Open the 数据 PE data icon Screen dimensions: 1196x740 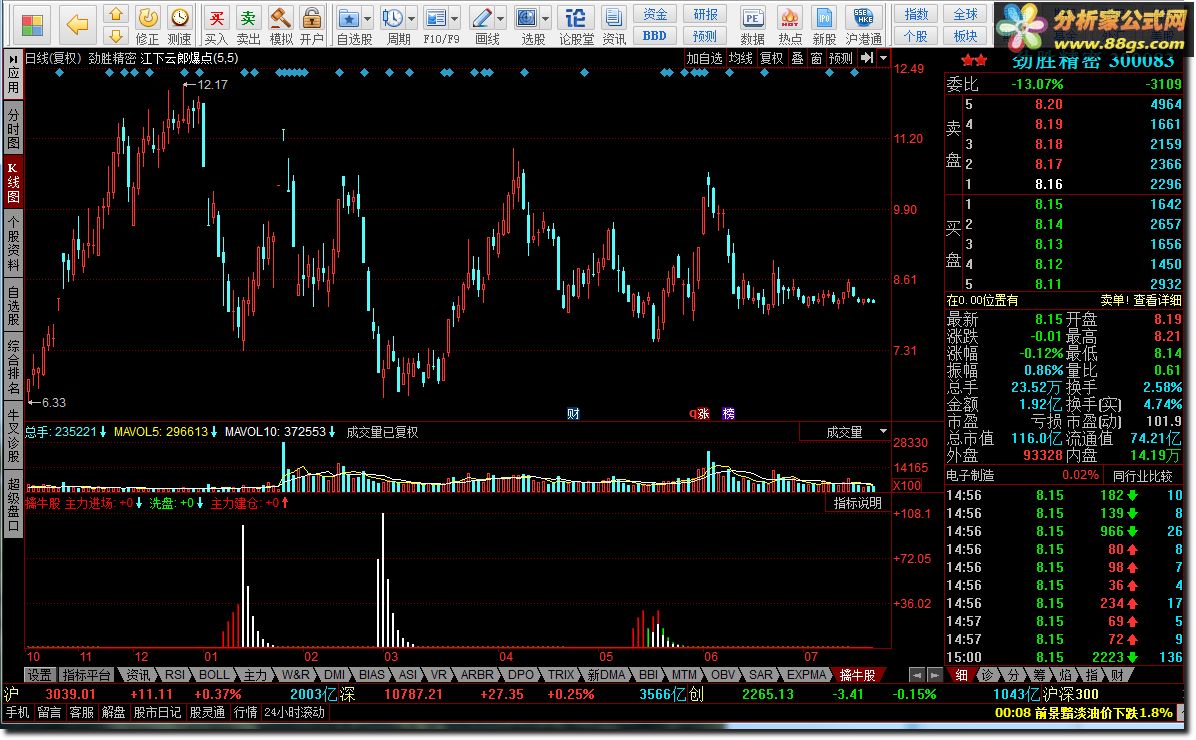pyautogui.click(x=752, y=25)
